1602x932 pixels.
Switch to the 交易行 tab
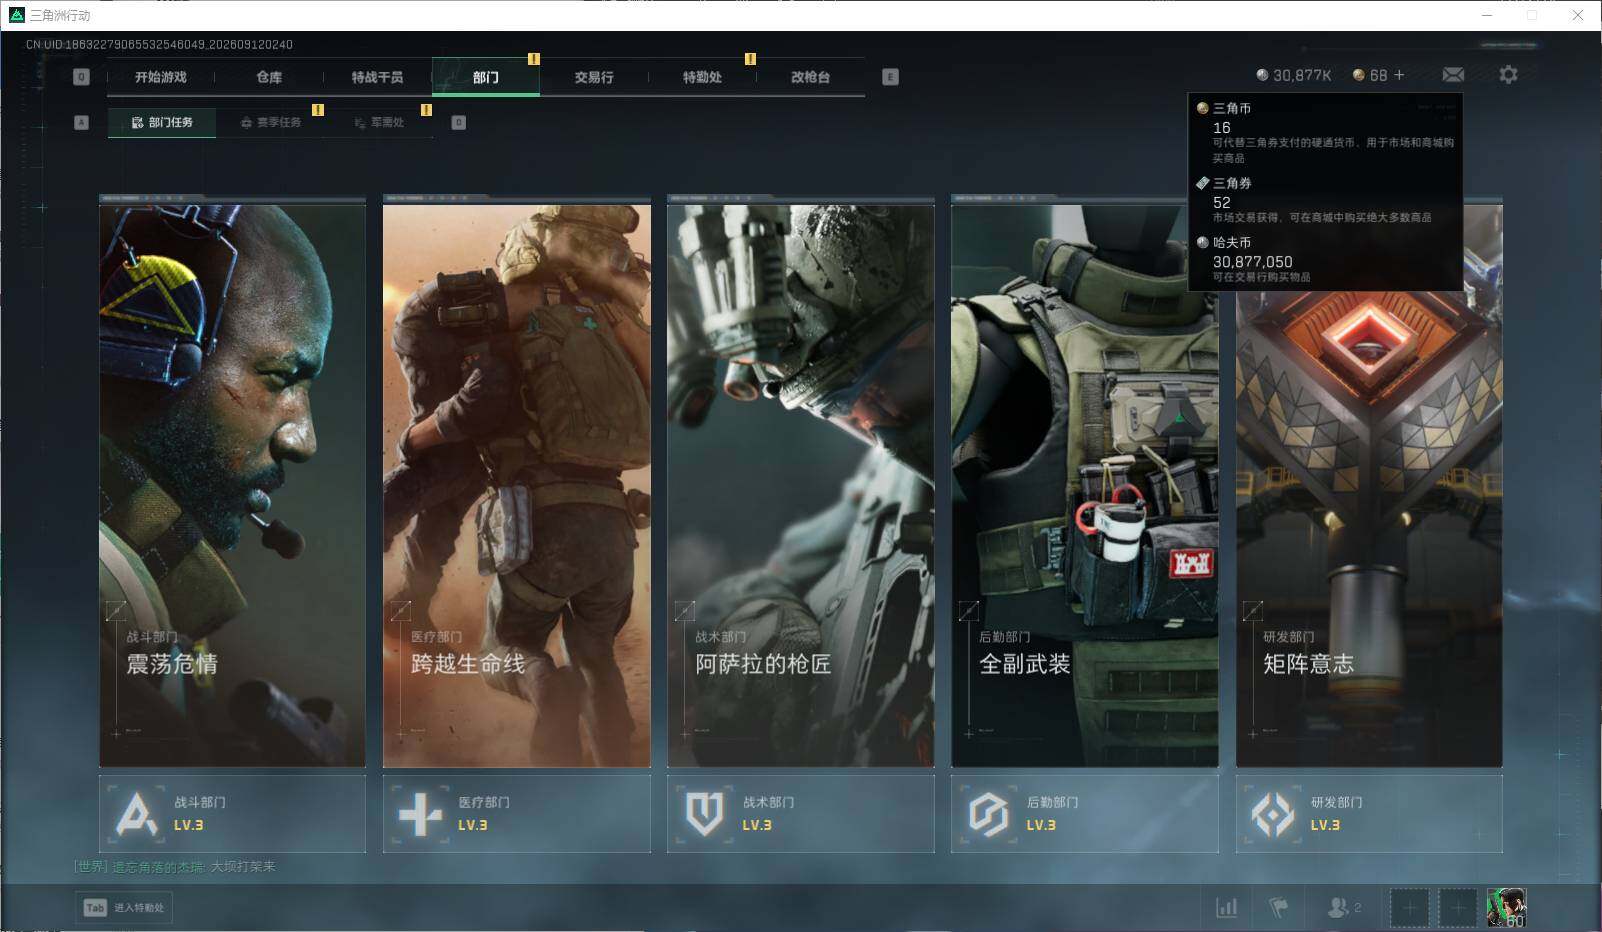pyautogui.click(x=594, y=77)
